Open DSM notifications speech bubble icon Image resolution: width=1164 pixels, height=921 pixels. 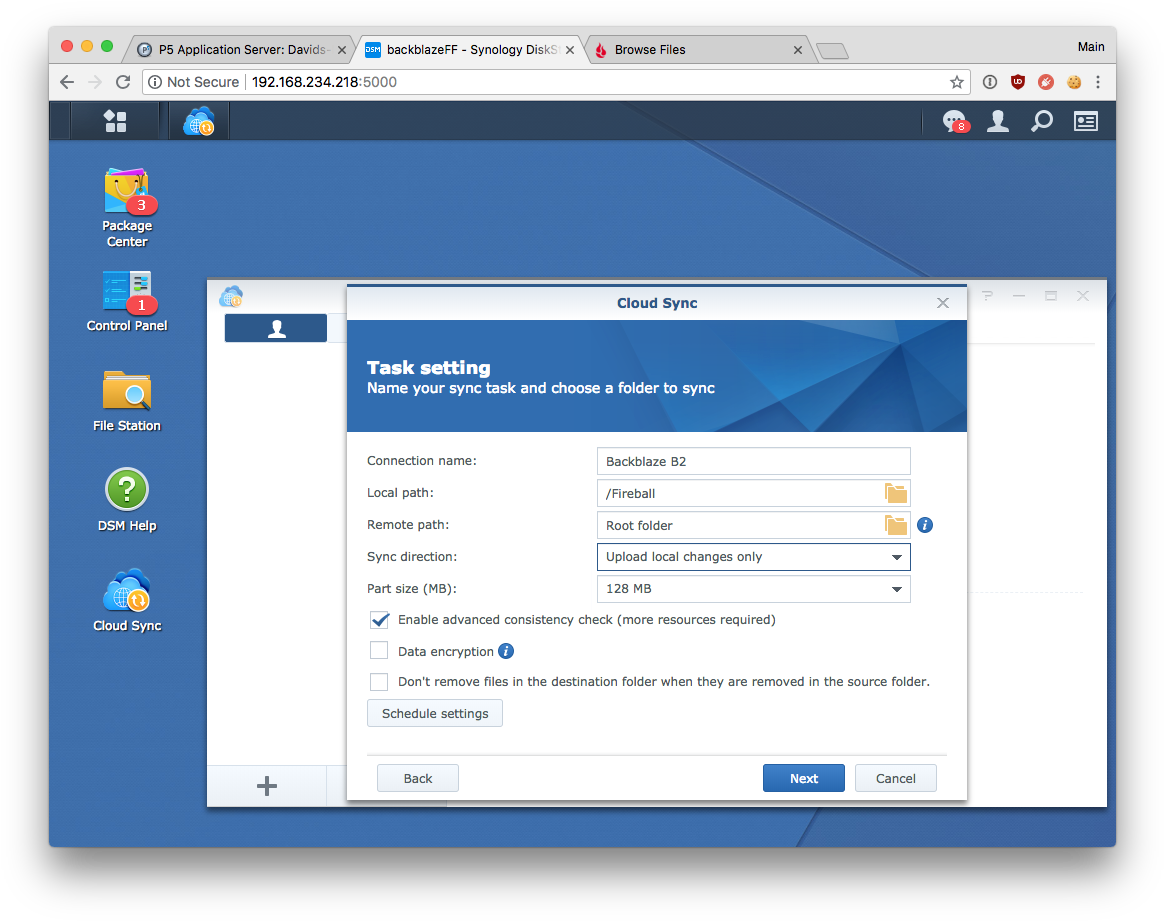(x=954, y=121)
